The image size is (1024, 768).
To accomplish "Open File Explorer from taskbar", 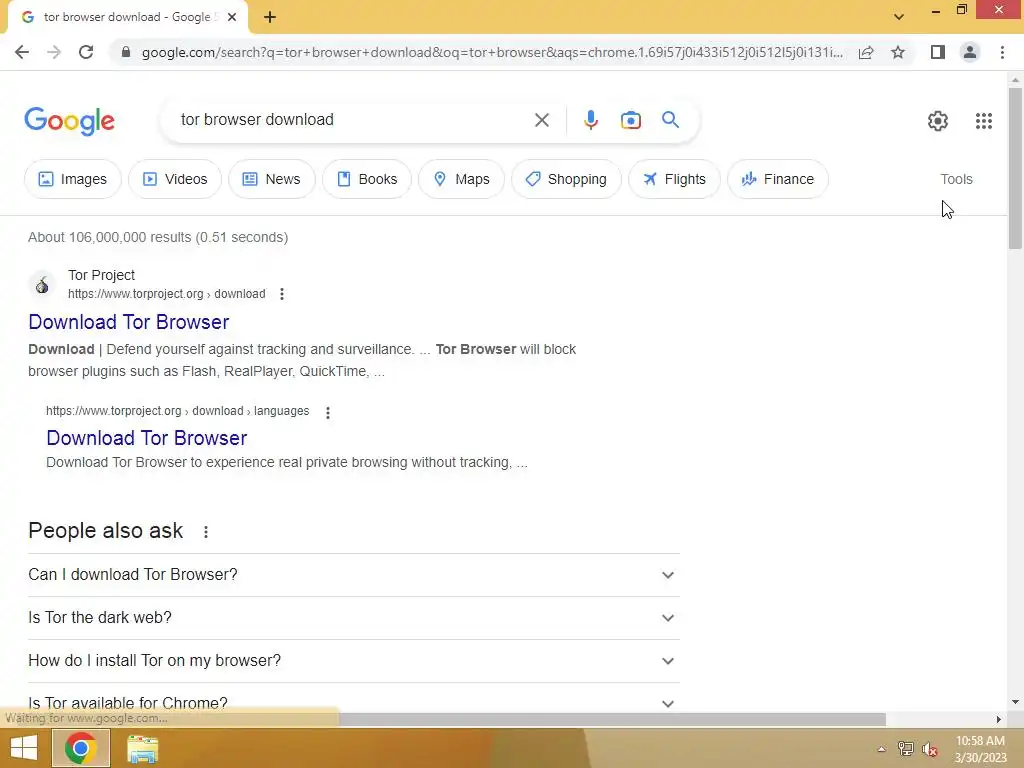I will coord(142,748).
